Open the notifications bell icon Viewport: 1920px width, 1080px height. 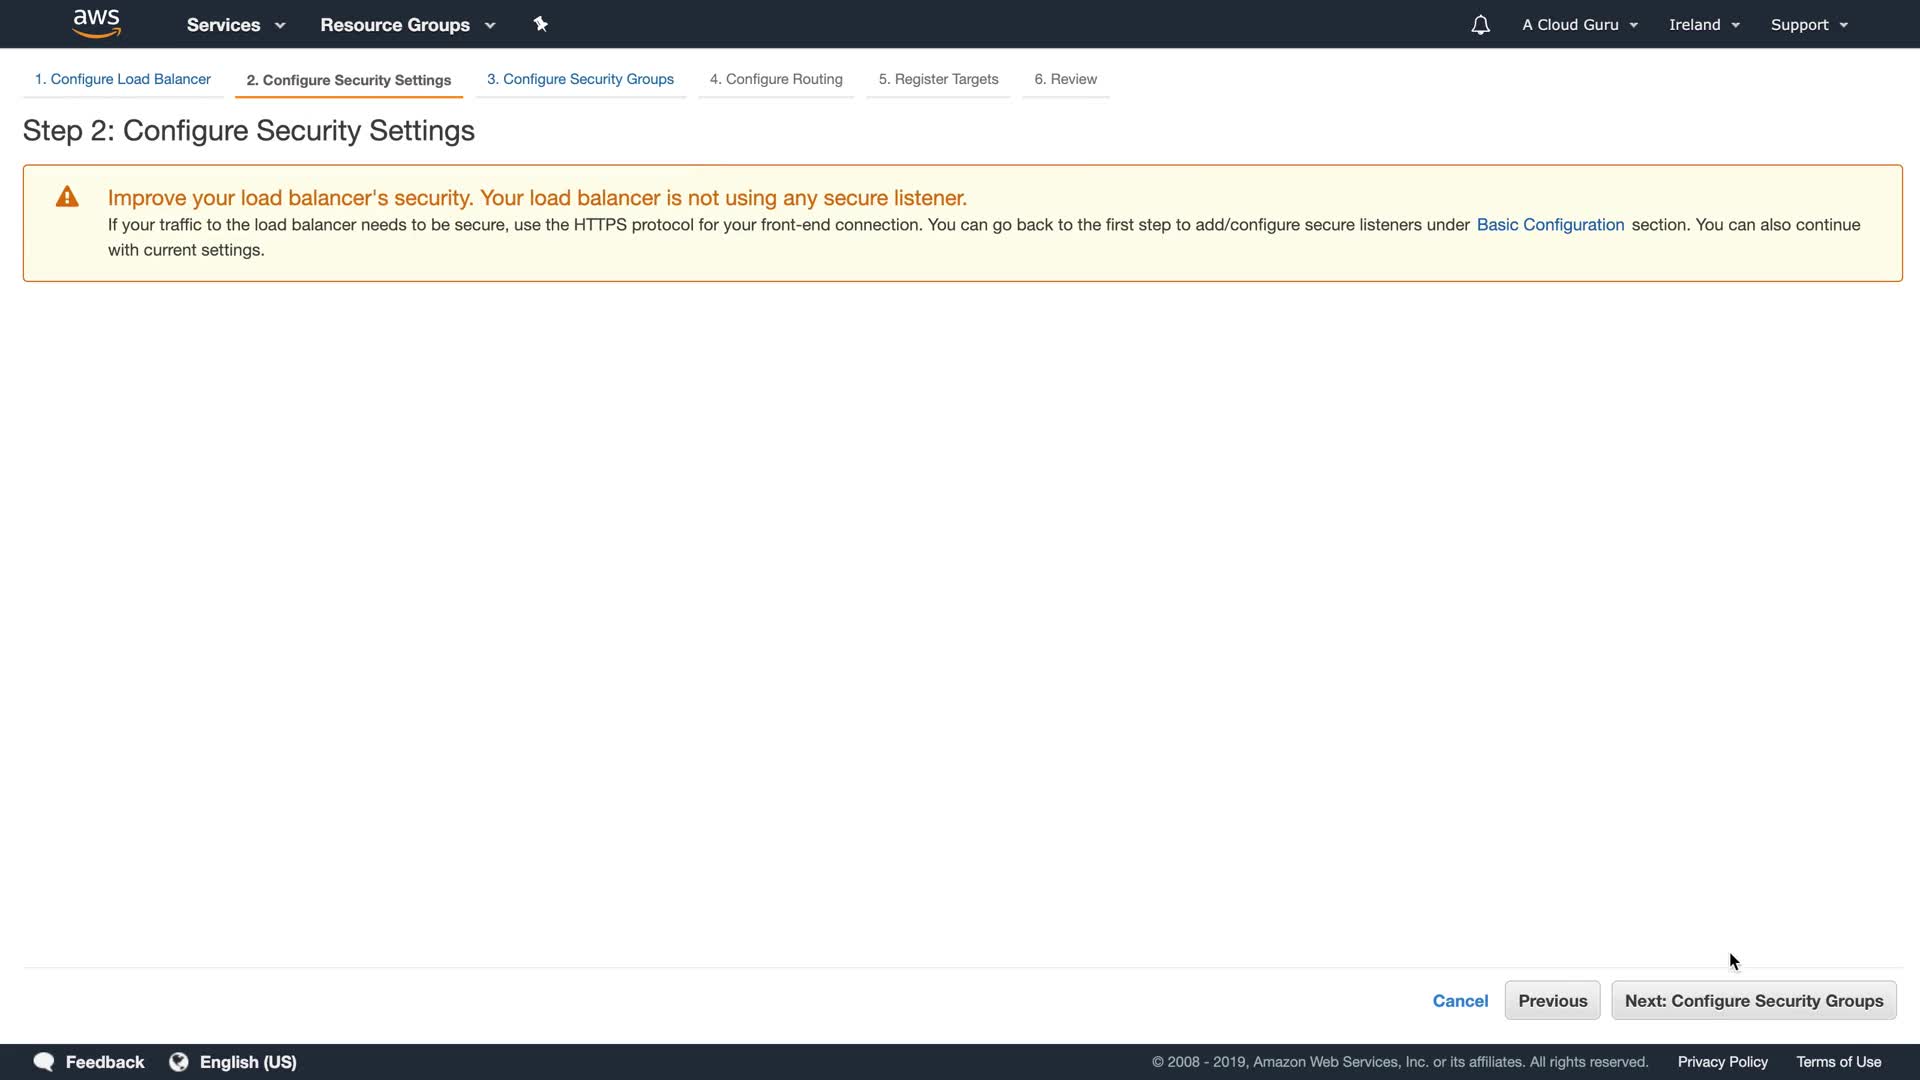(1480, 25)
